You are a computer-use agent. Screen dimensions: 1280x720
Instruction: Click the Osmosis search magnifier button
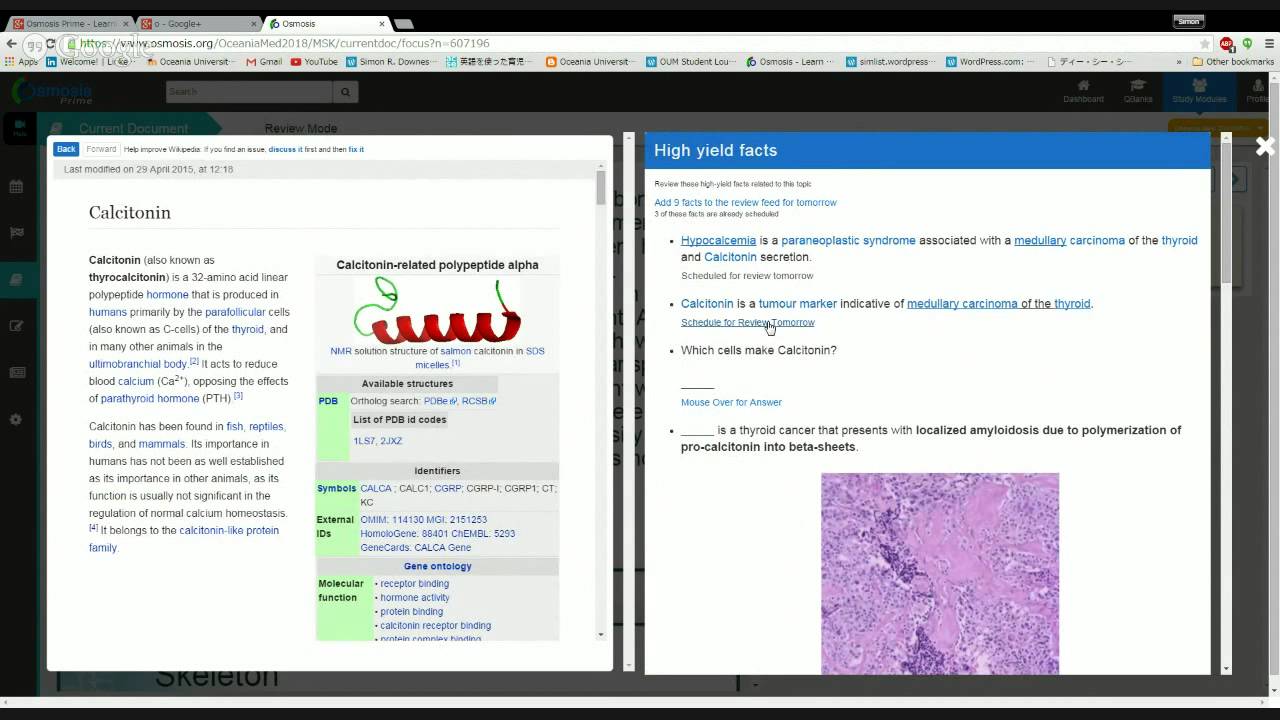pos(345,91)
